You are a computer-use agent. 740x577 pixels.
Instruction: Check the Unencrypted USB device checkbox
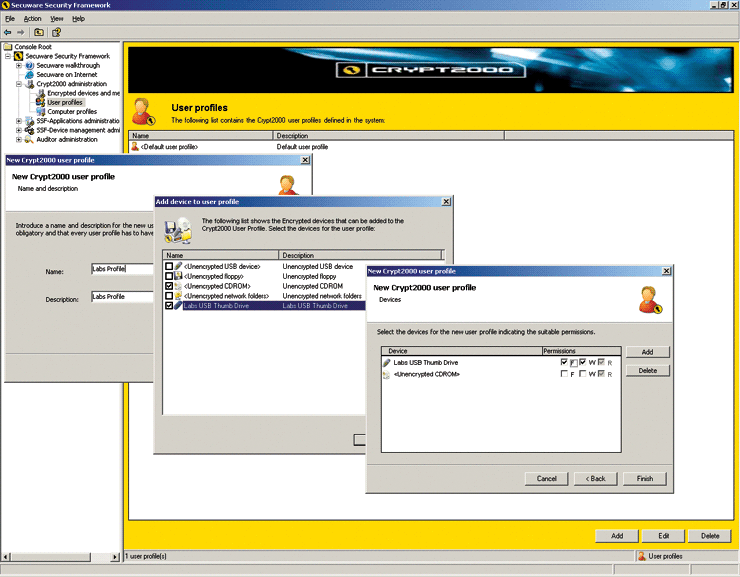[x=169, y=266]
